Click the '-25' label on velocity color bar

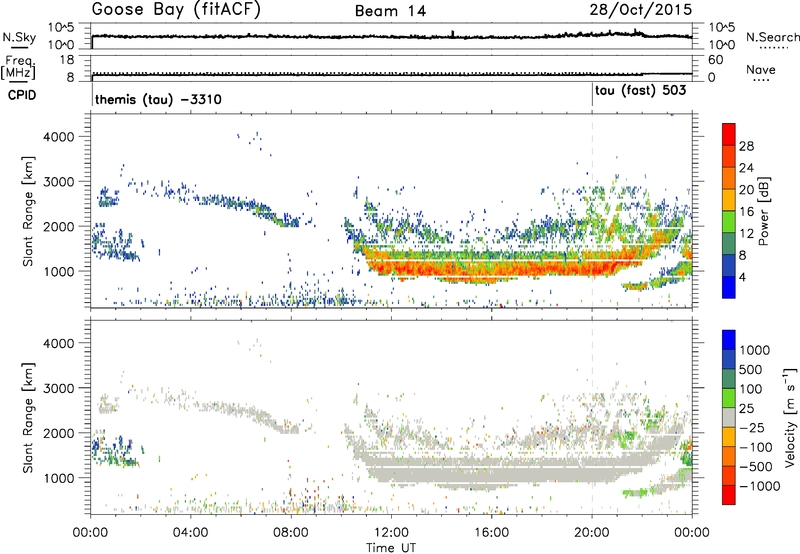pos(752,428)
